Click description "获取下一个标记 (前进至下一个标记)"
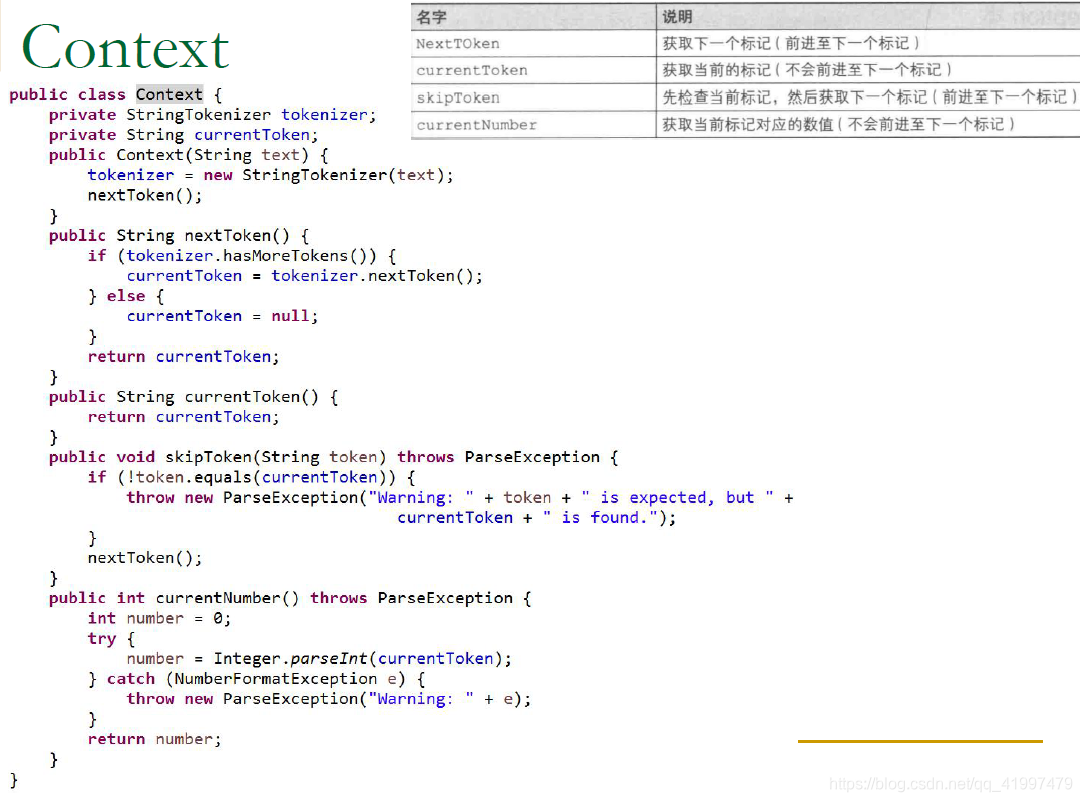The height and width of the screenshot is (802, 1082). tap(791, 43)
